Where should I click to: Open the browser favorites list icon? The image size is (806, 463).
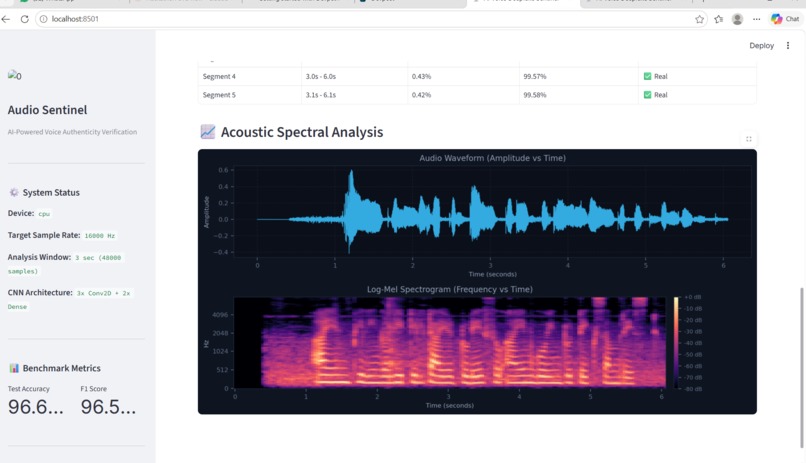719,19
